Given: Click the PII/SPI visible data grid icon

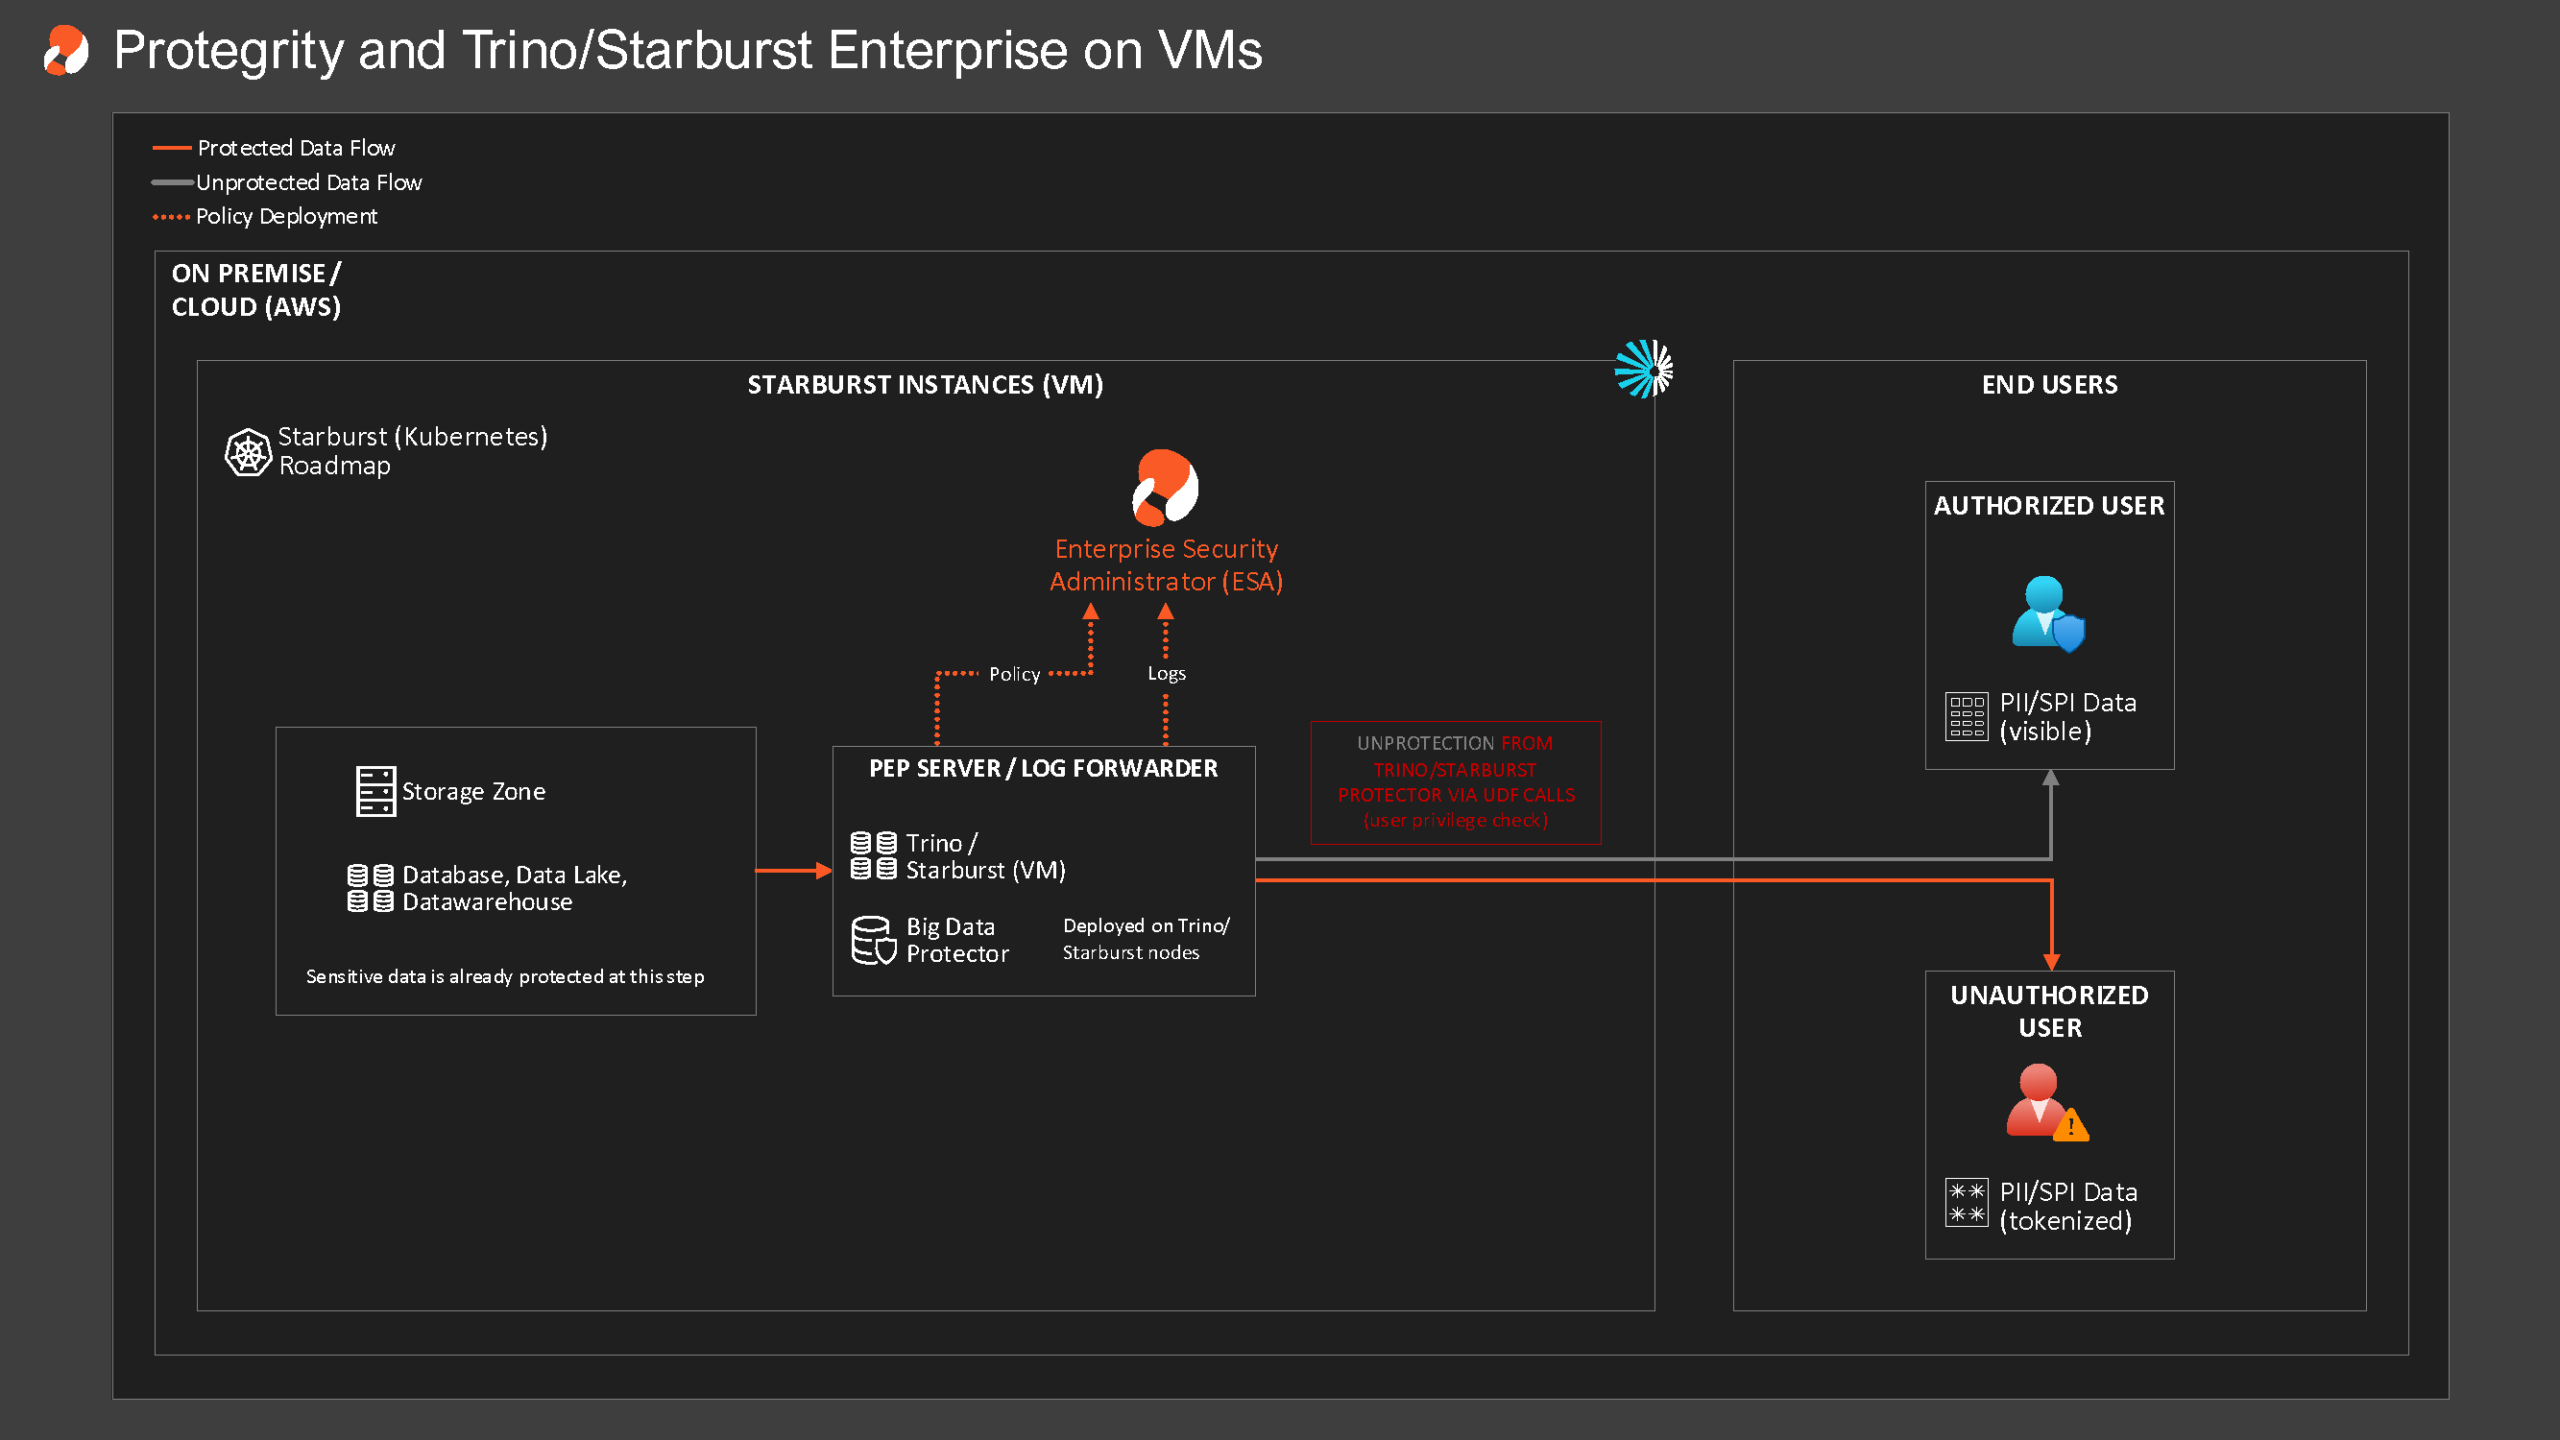Looking at the screenshot, I should tap(1966, 716).
